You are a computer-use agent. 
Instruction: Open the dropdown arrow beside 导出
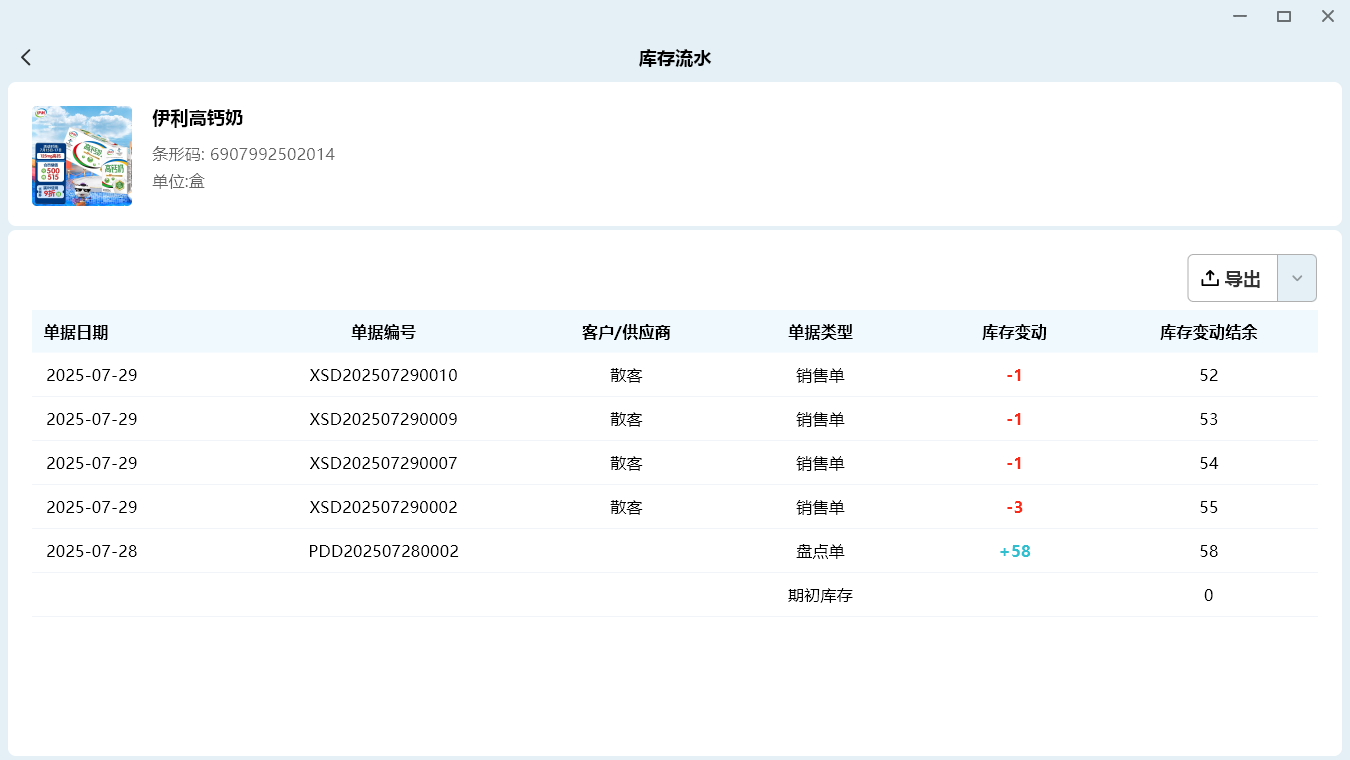(1297, 278)
